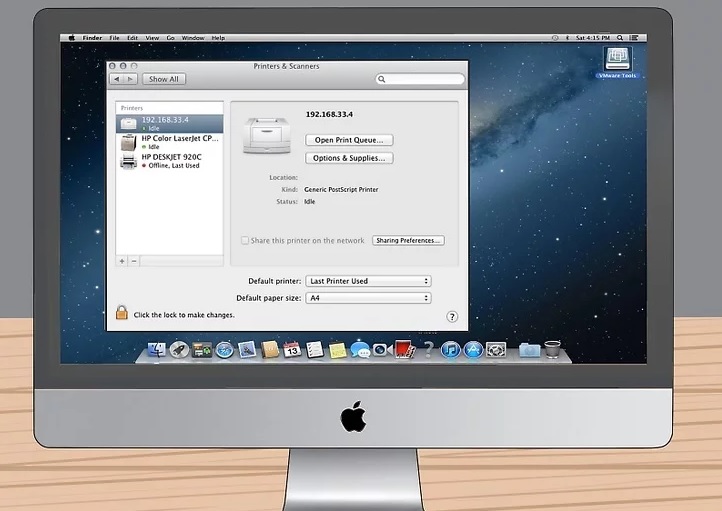Select HP Color LaserJet printer
Image resolution: width=722 pixels, height=511 pixels.
pyautogui.click(x=169, y=142)
